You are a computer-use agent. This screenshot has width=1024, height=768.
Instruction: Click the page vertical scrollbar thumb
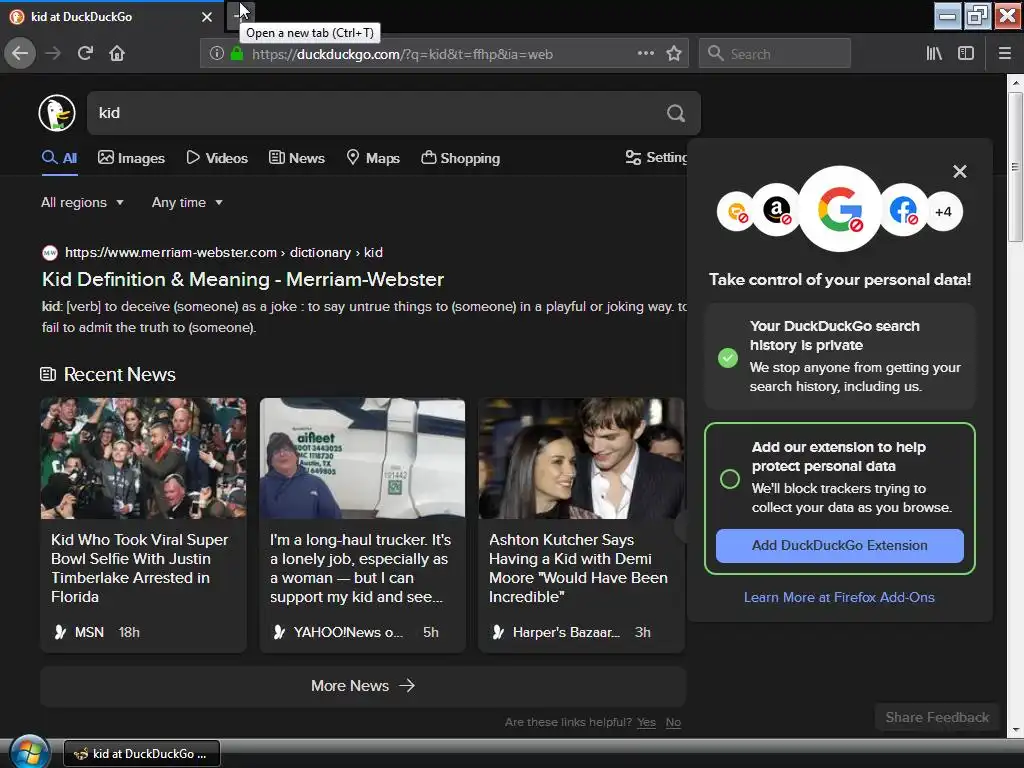coord(1016,167)
